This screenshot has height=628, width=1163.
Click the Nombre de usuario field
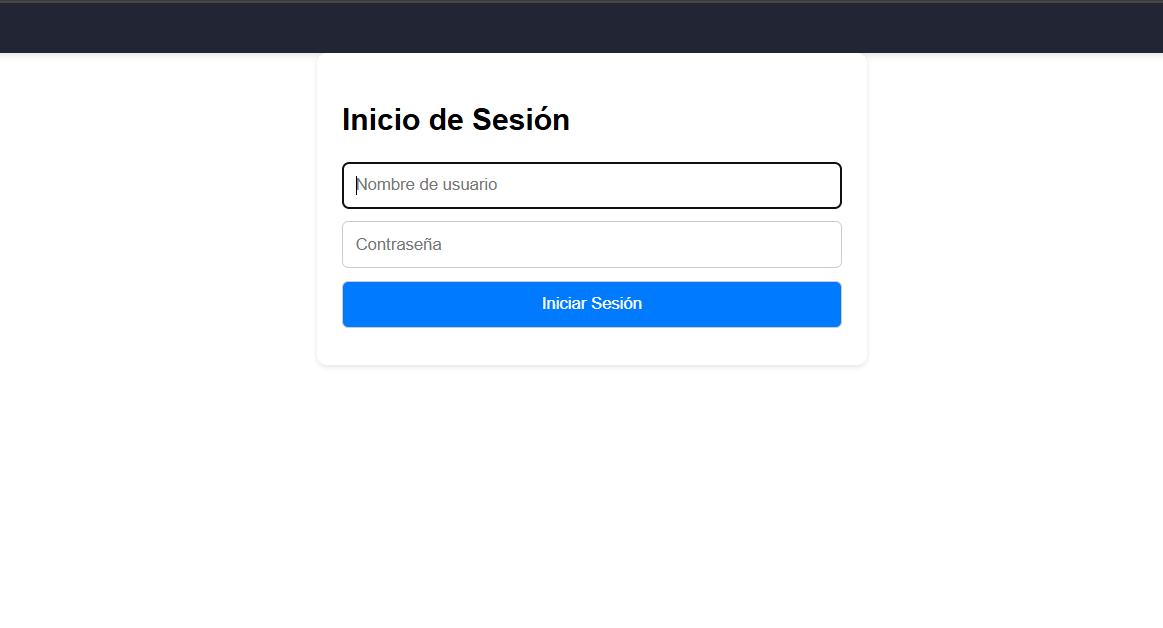(591, 185)
